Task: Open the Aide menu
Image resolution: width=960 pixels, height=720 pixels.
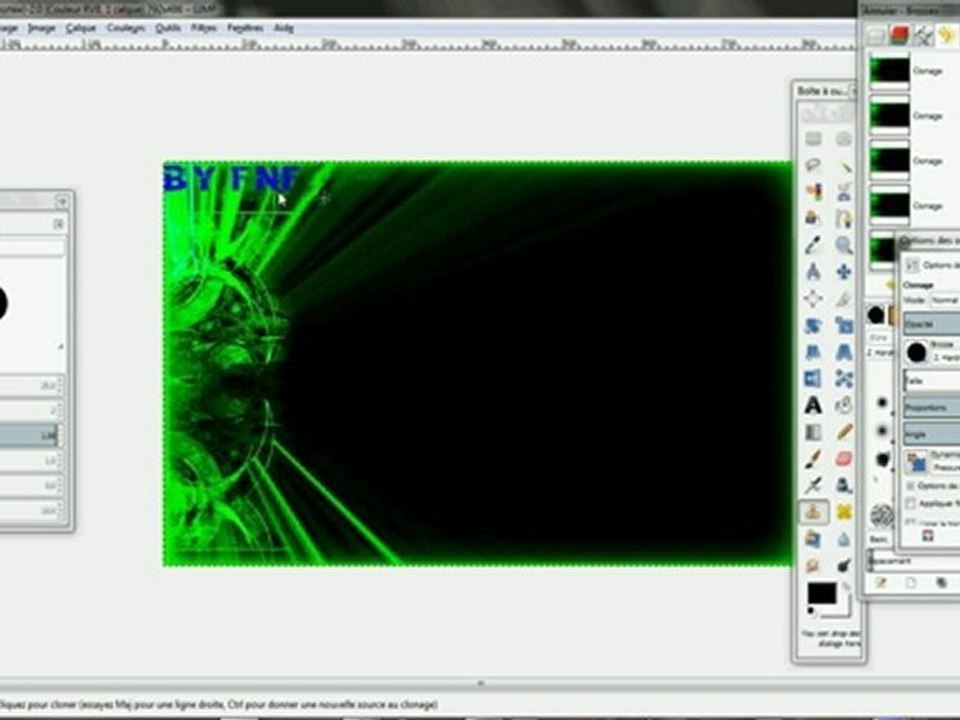Action: click(x=283, y=28)
